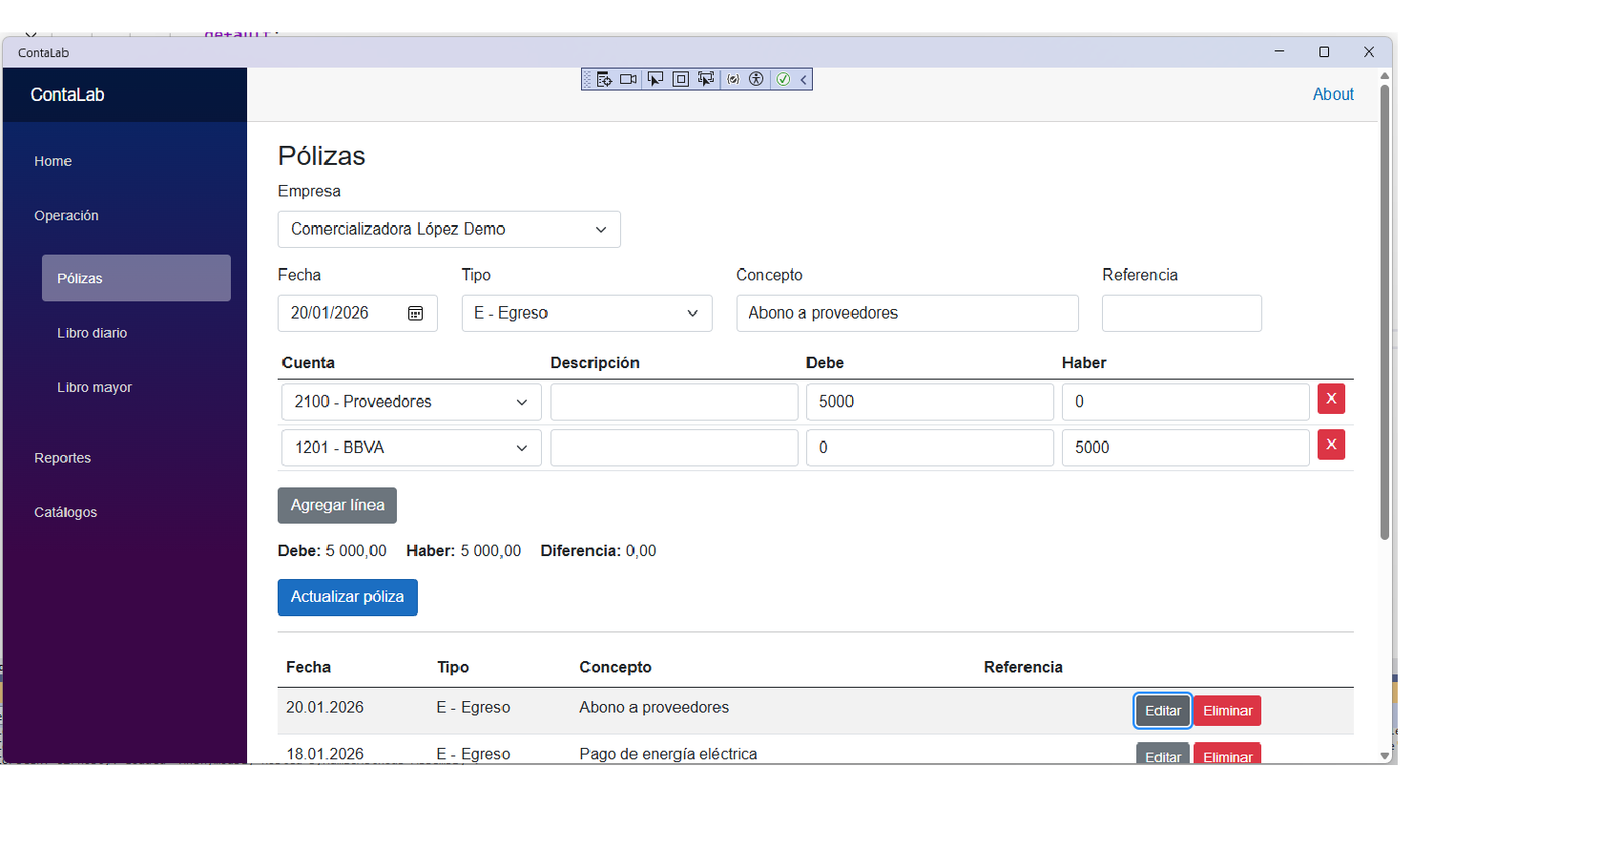Select Operación in the sidebar
This screenshot has height=846, width=1600.
[x=66, y=216]
